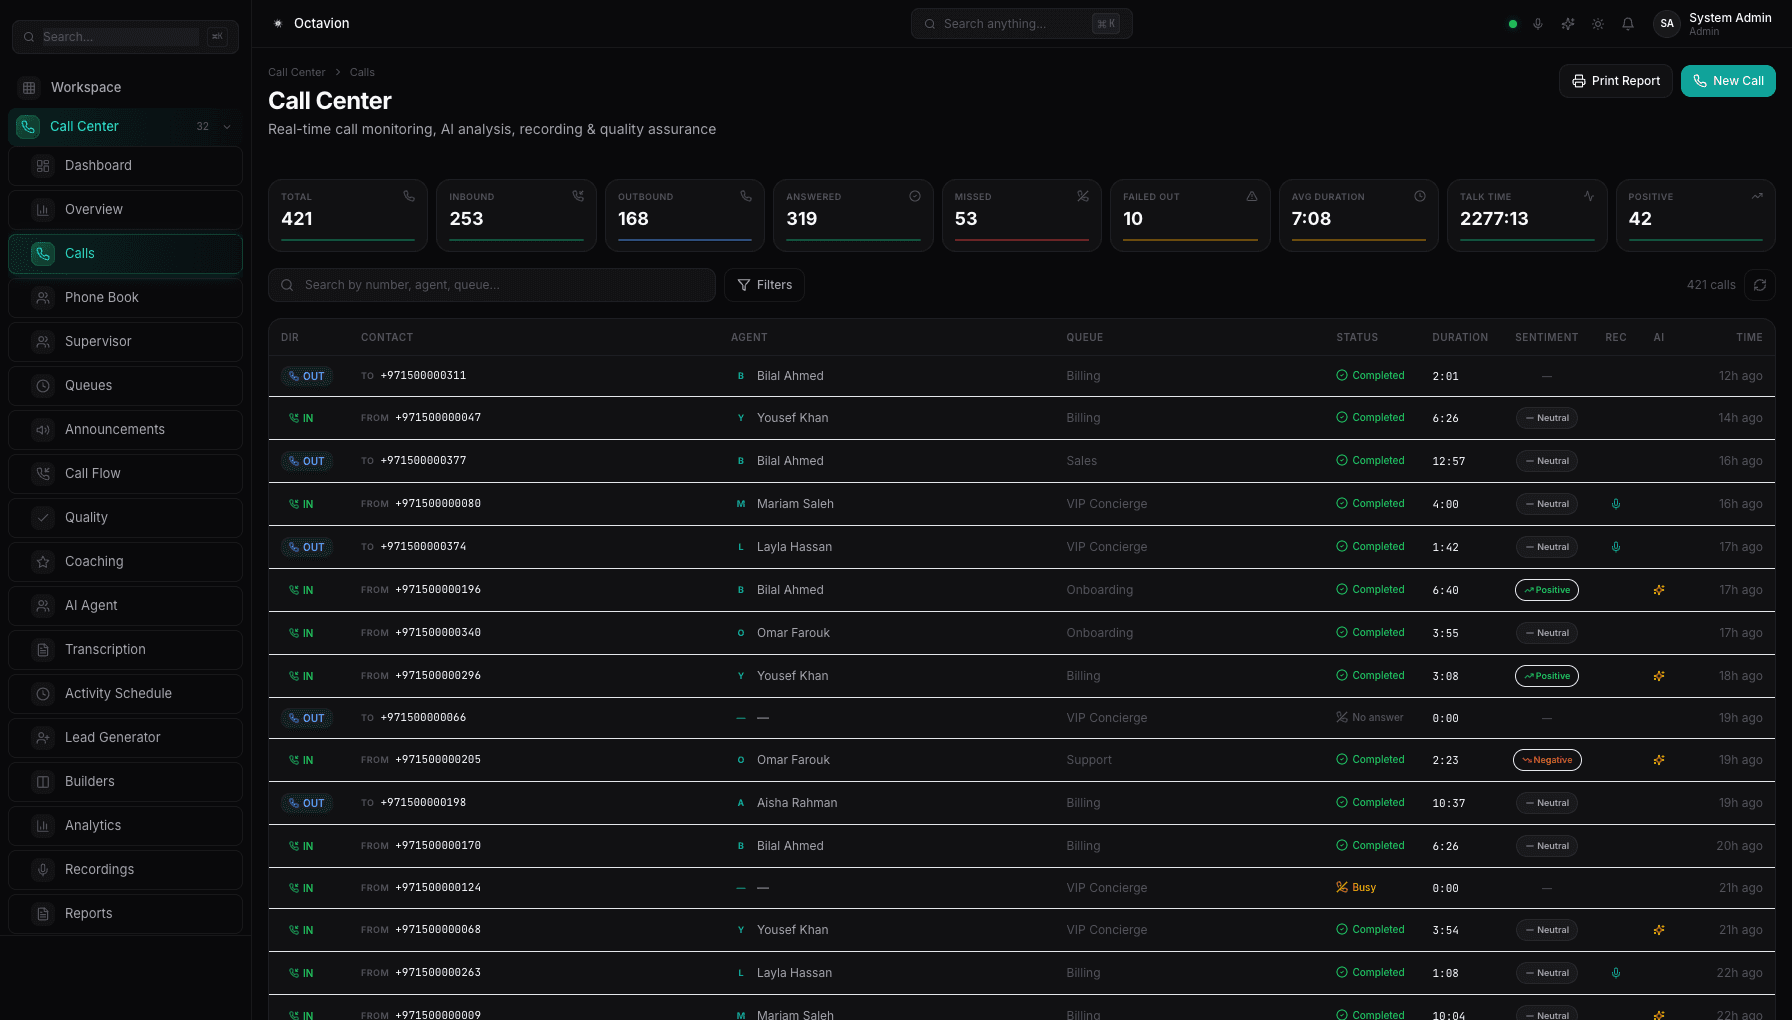Click Print Report button
The height and width of the screenshot is (1020, 1792).
[1616, 81]
